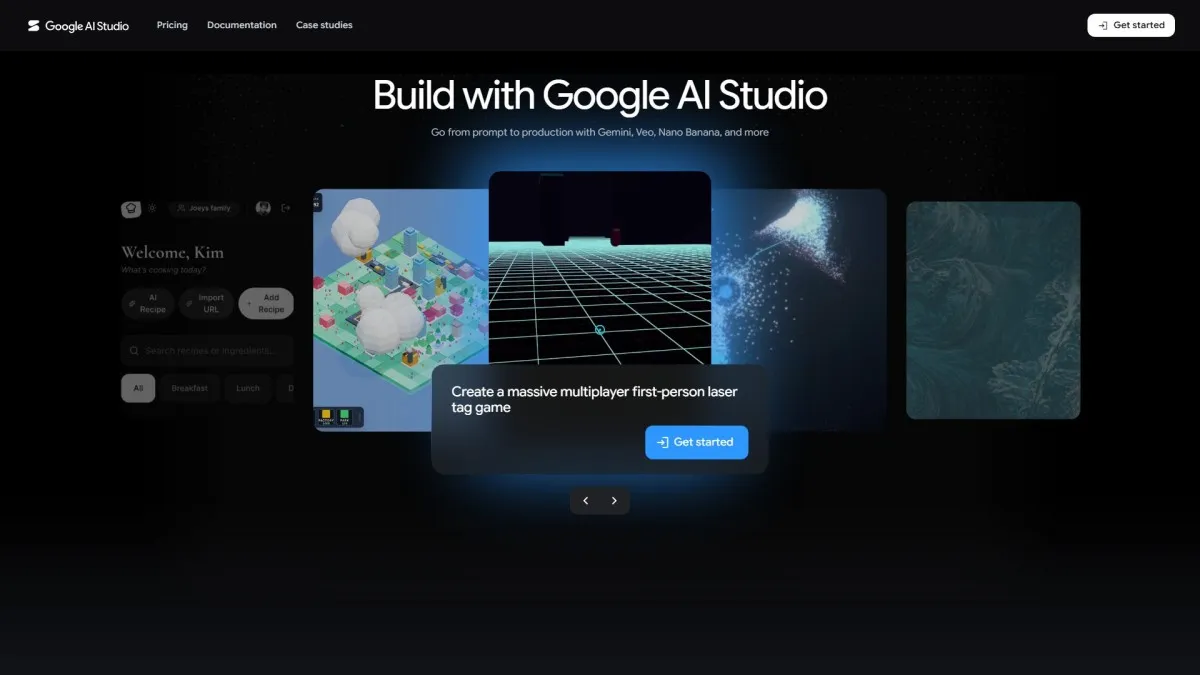1200x675 pixels.
Task: Click the Google AI Studio logo icon
Action: 34,26
